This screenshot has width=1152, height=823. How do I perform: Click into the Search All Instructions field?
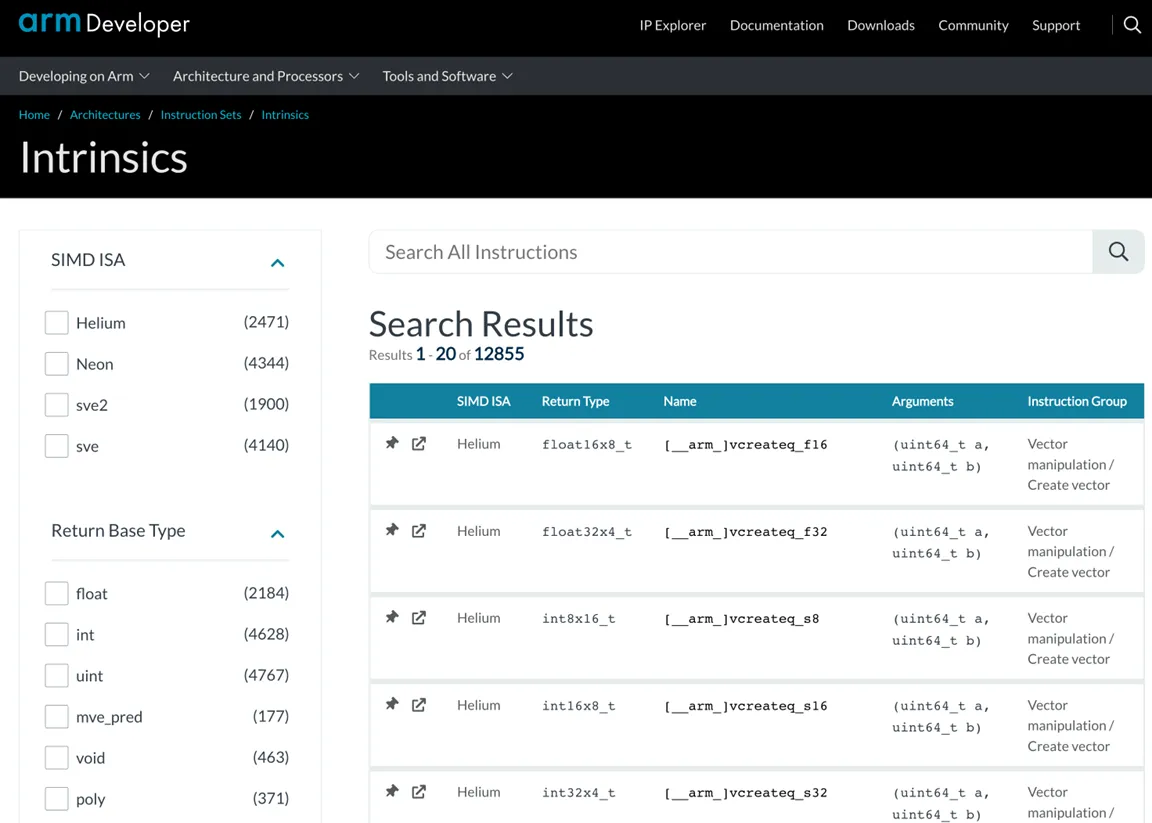pyautogui.click(x=730, y=252)
